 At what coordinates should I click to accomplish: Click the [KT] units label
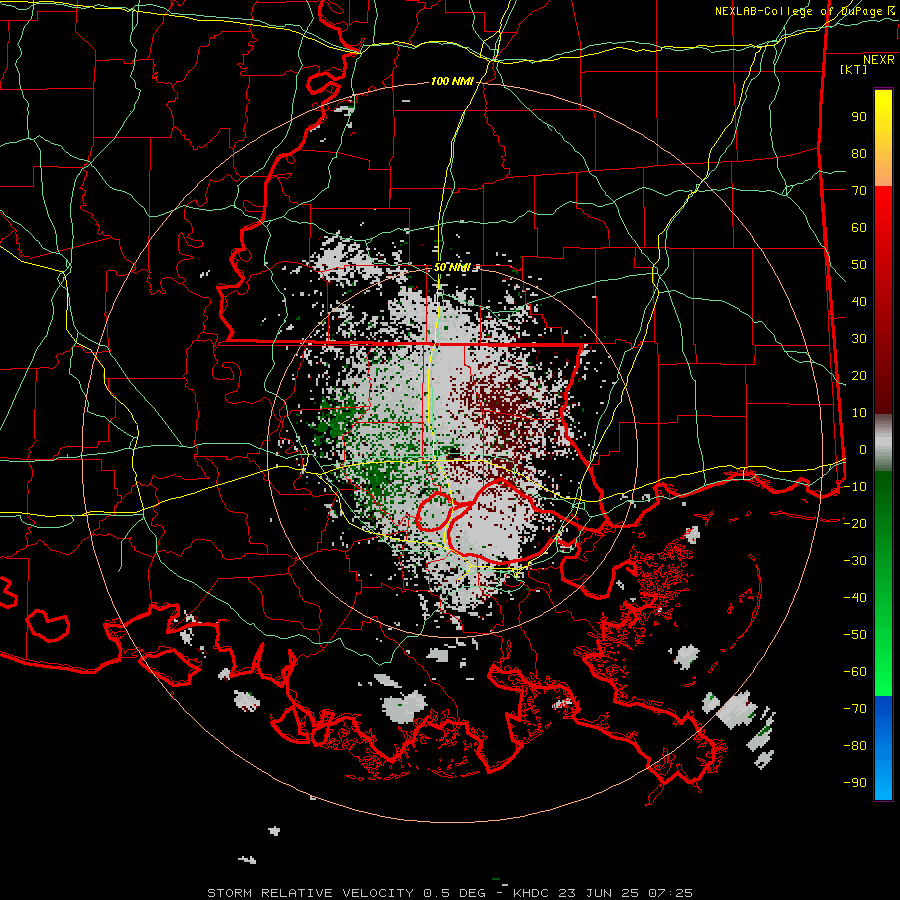pyautogui.click(x=854, y=69)
